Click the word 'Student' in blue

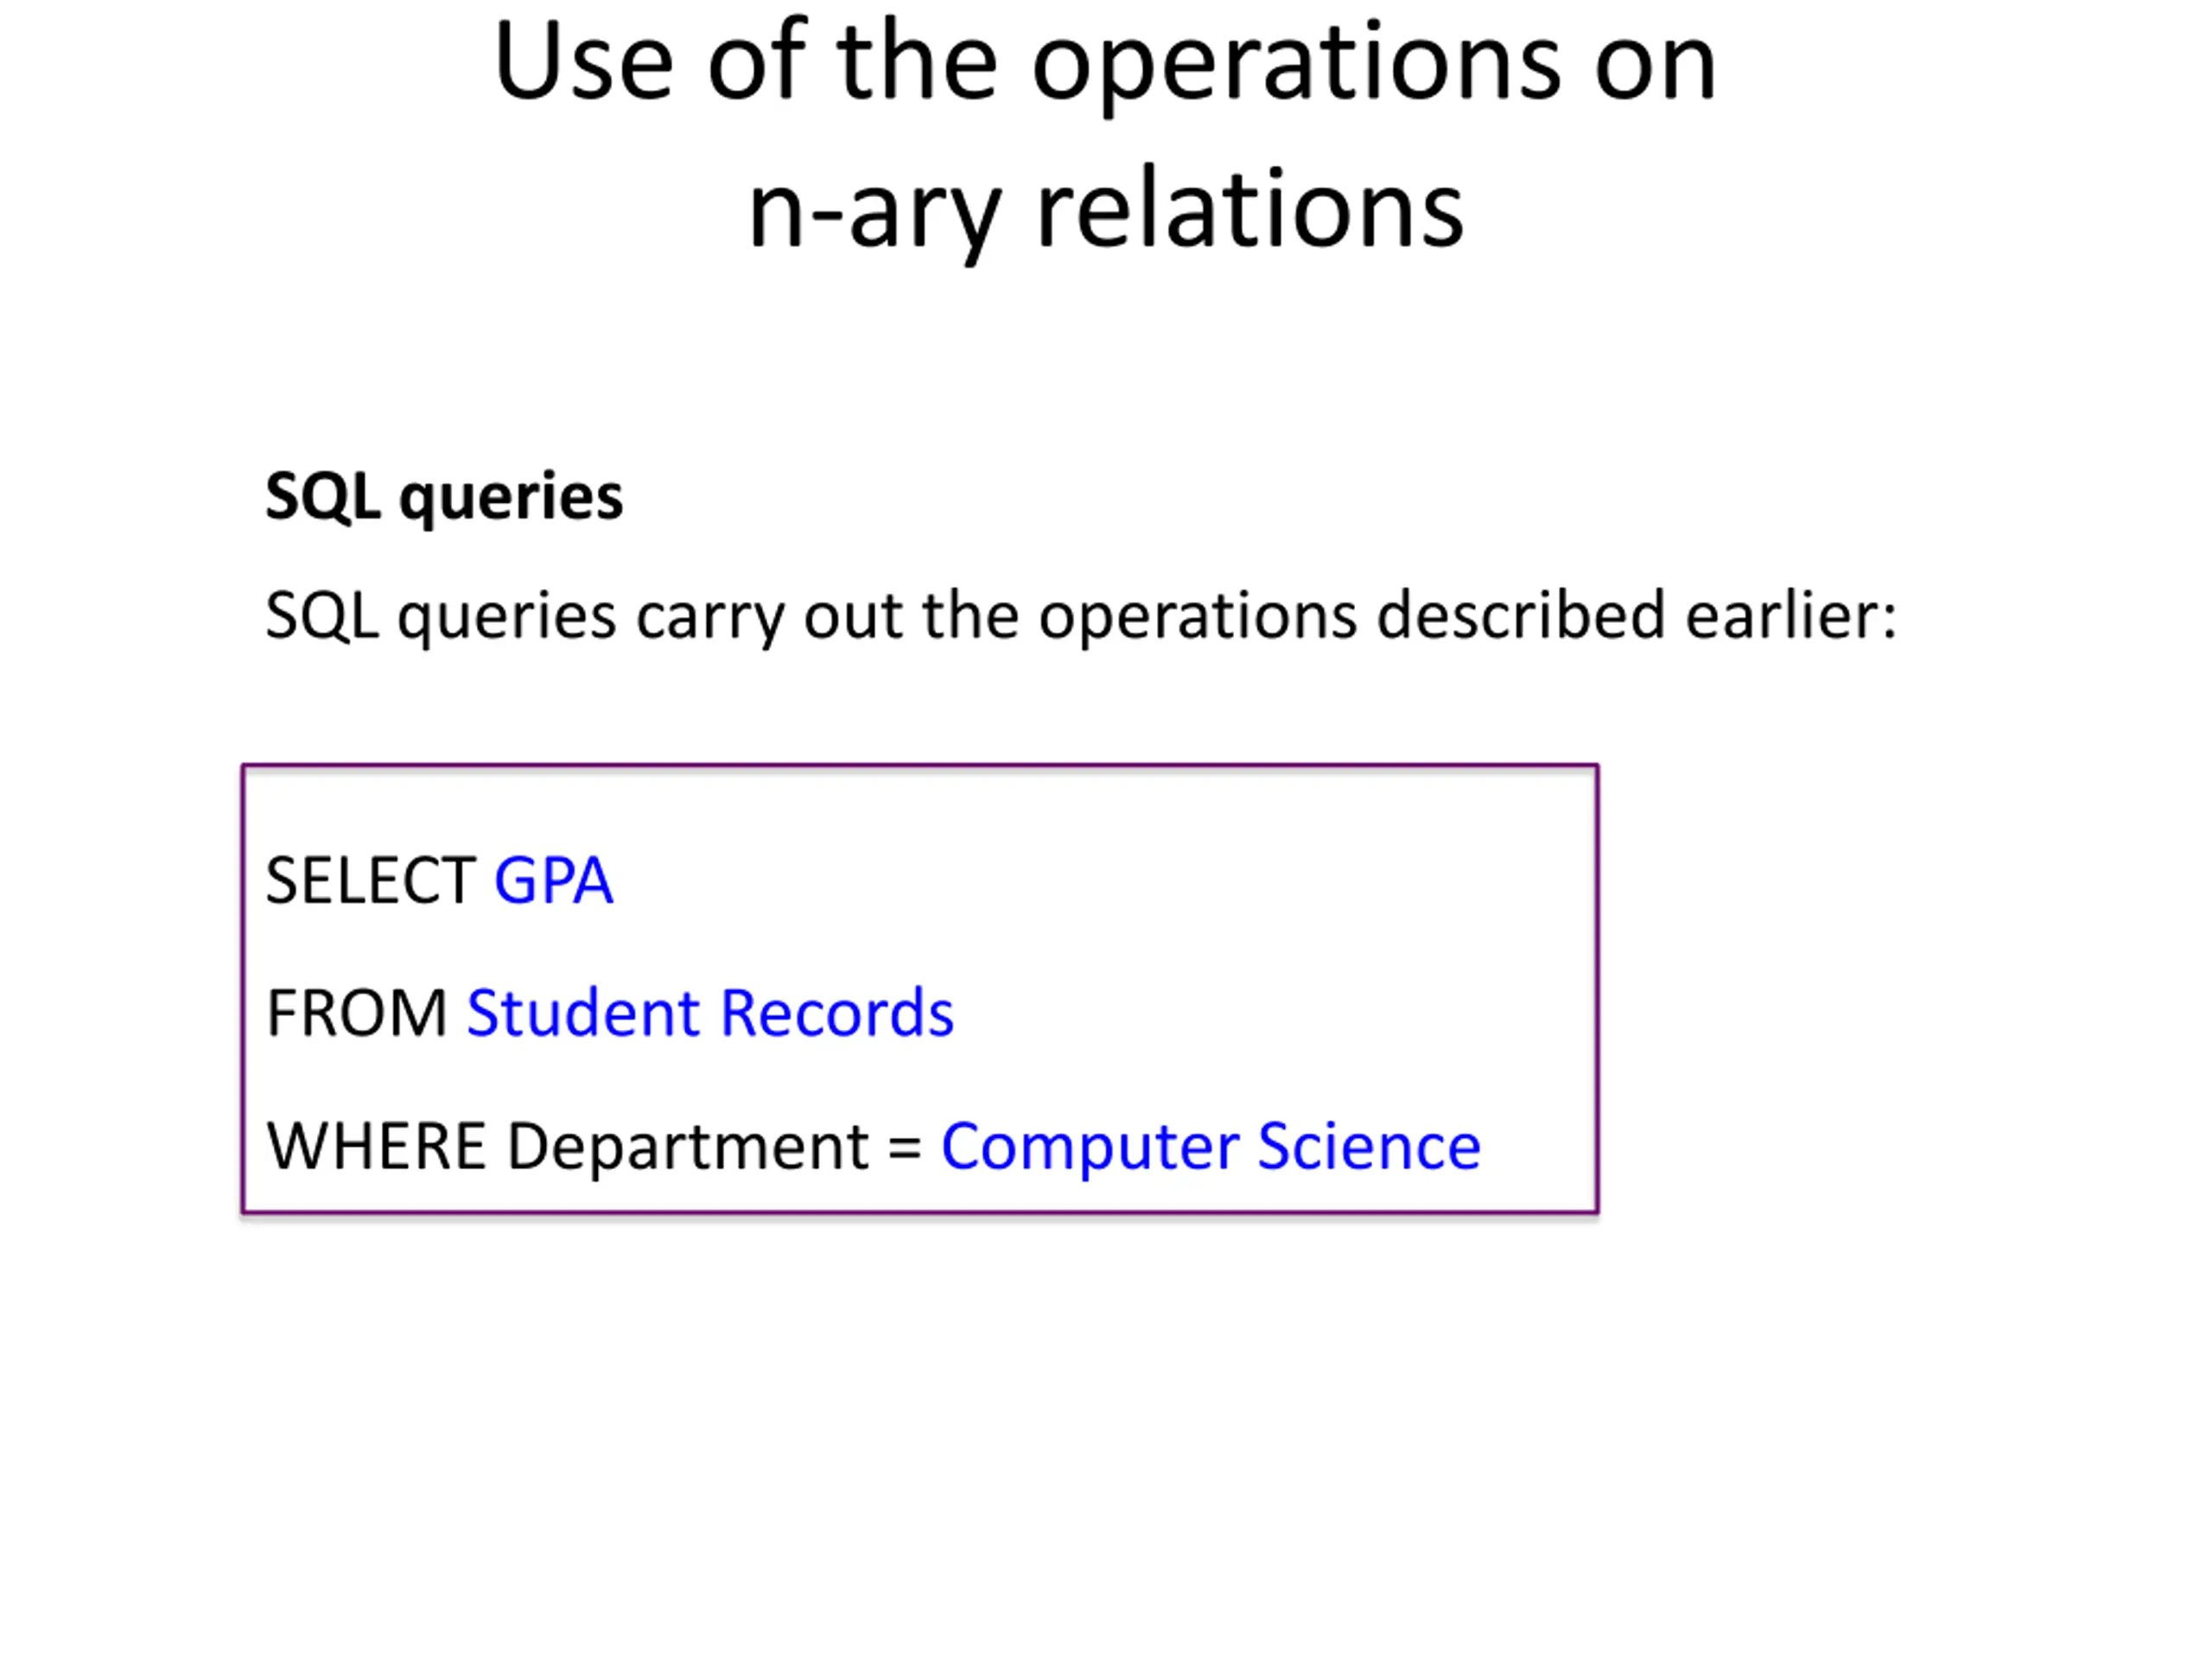[583, 1013]
